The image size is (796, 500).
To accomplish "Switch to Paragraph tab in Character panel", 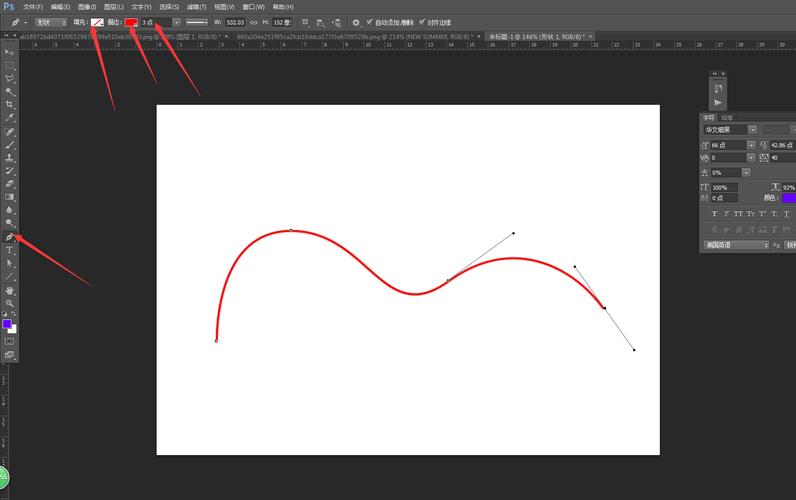I will coord(727,118).
